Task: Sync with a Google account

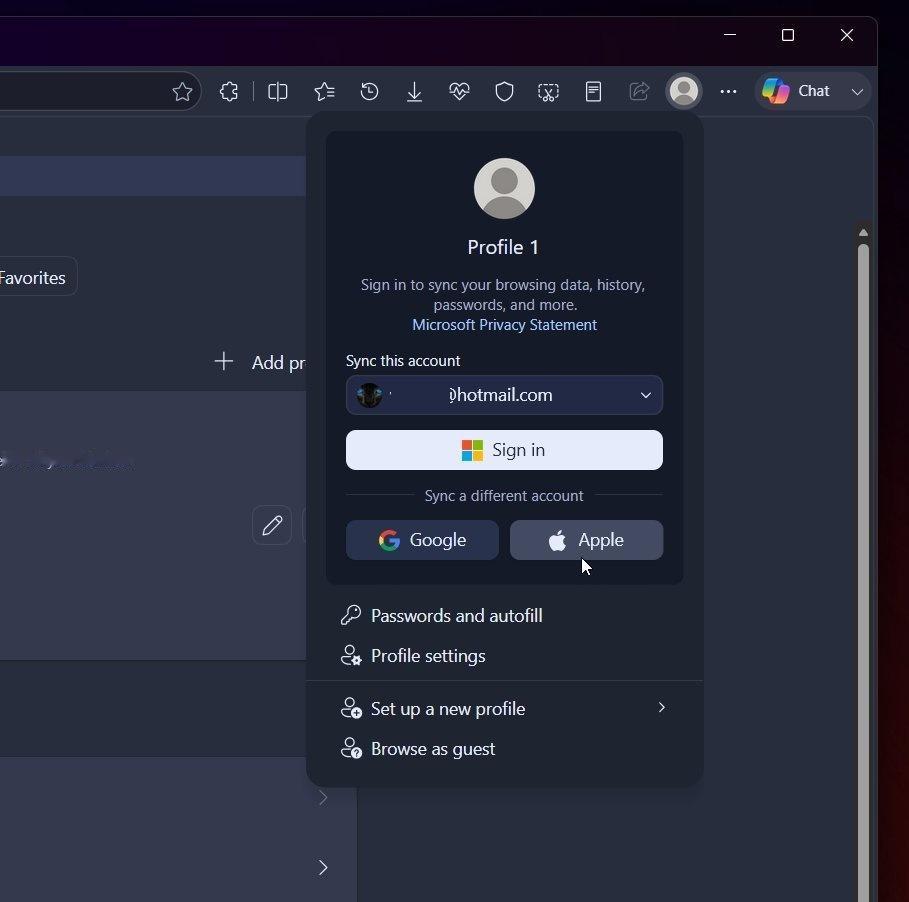Action: point(422,540)
